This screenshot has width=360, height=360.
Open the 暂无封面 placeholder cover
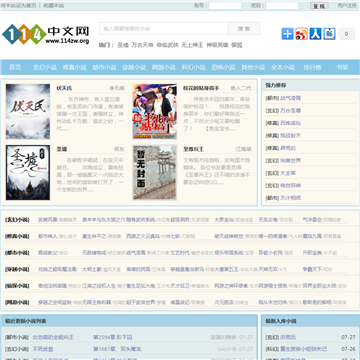(x=155, y=173)
